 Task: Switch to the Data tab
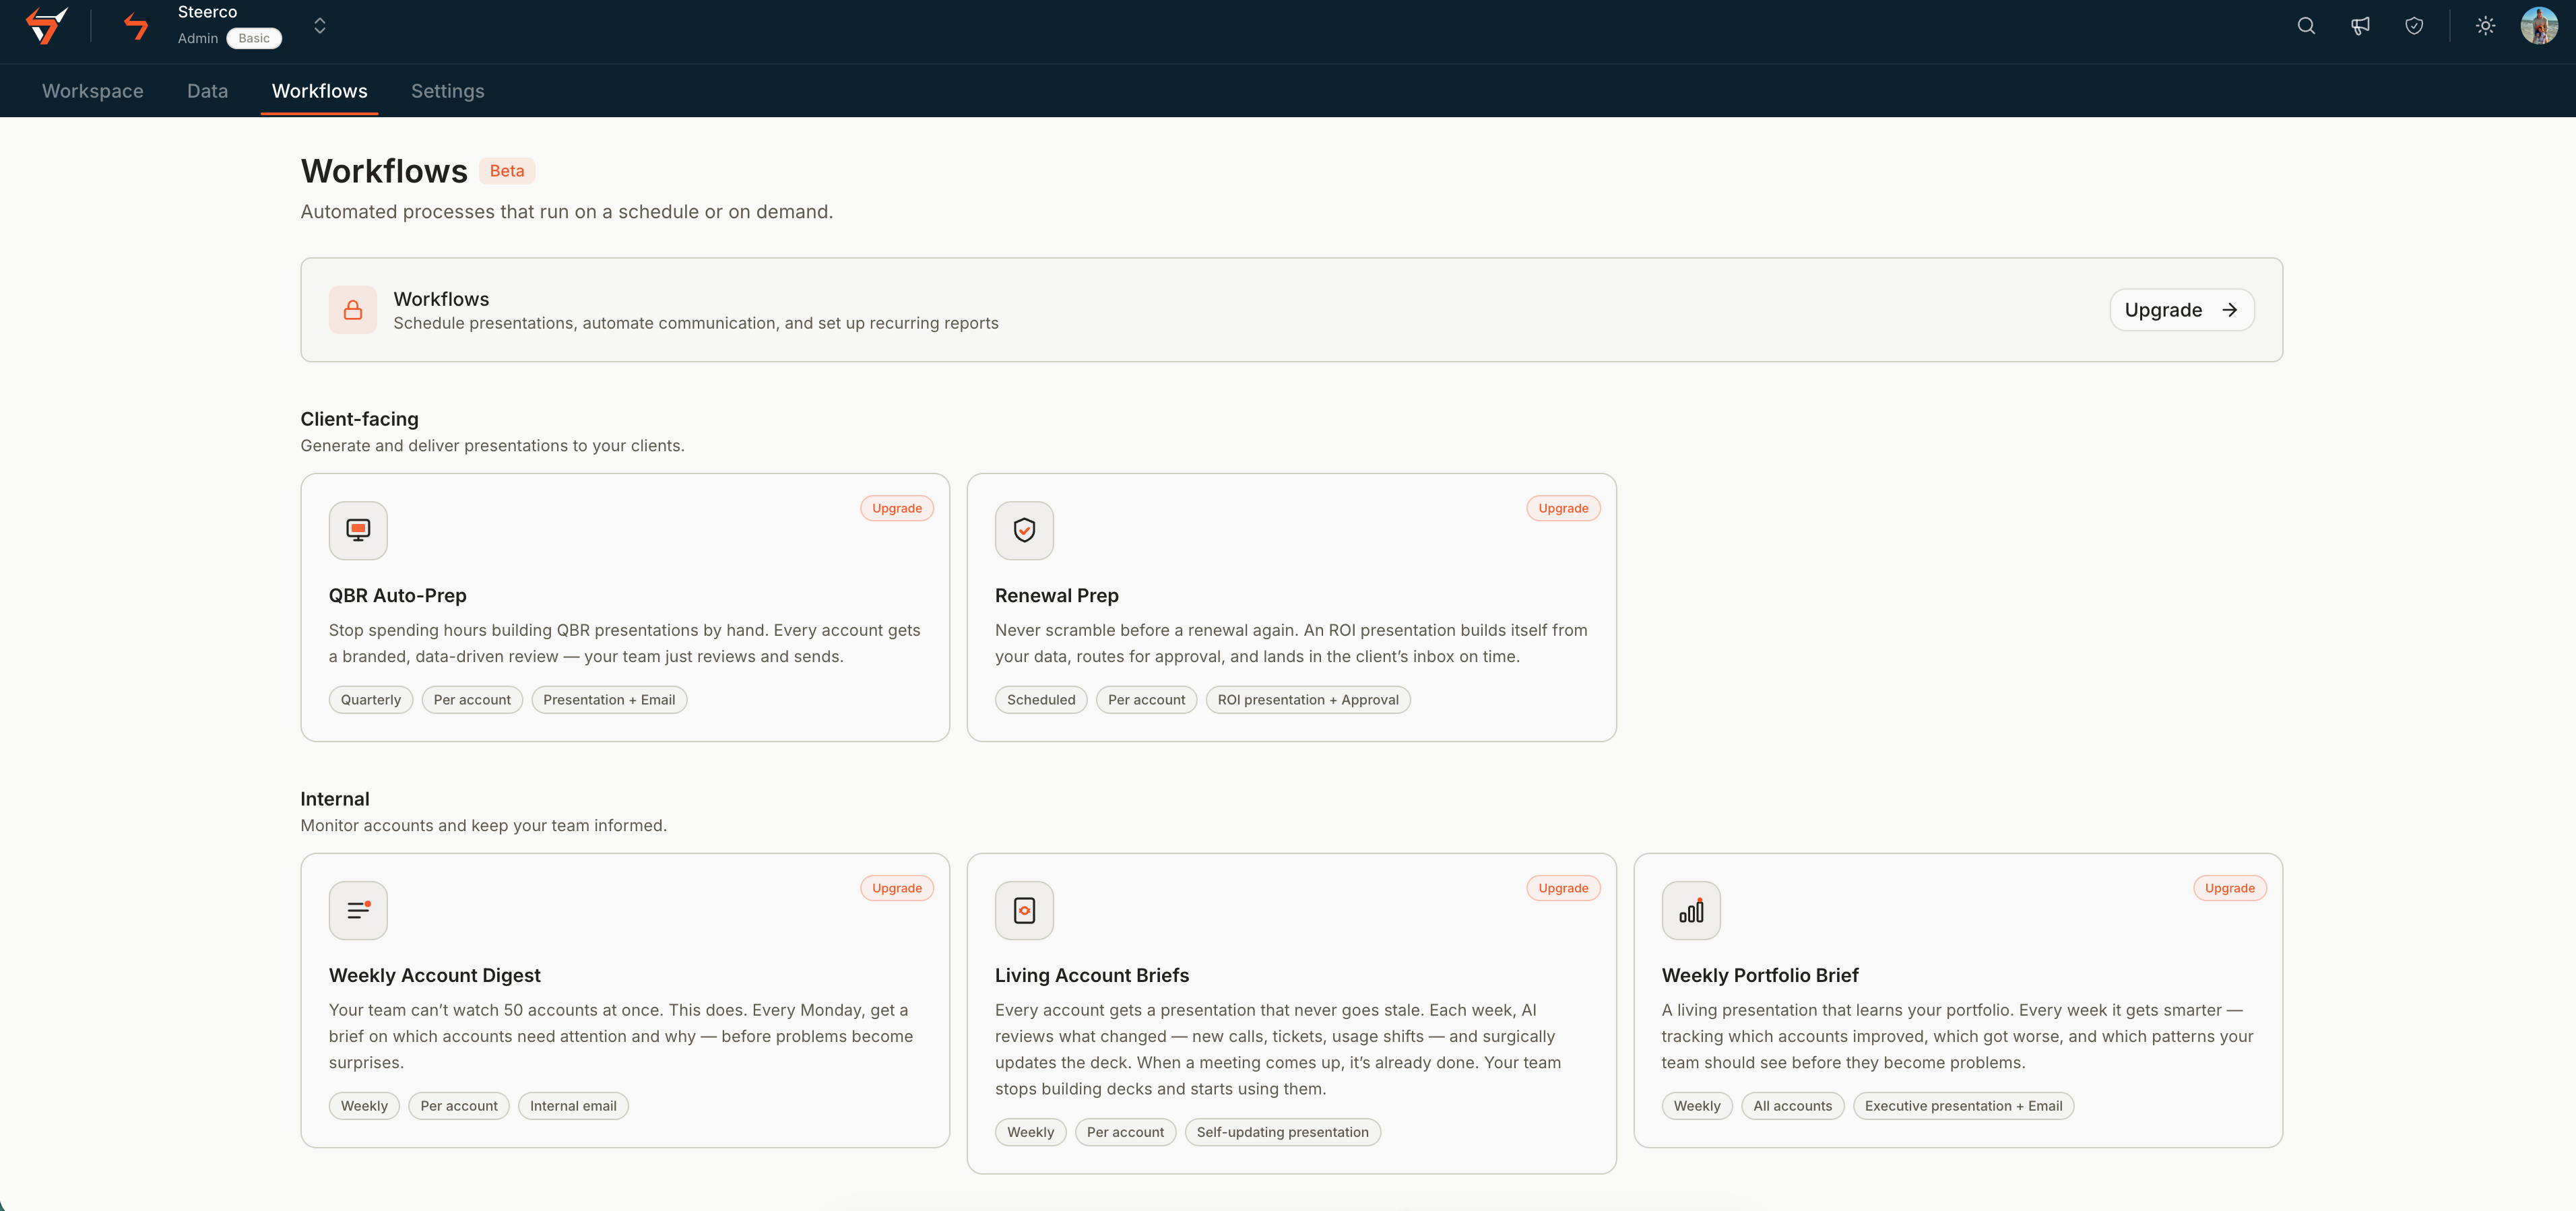[x=207, y=91]
